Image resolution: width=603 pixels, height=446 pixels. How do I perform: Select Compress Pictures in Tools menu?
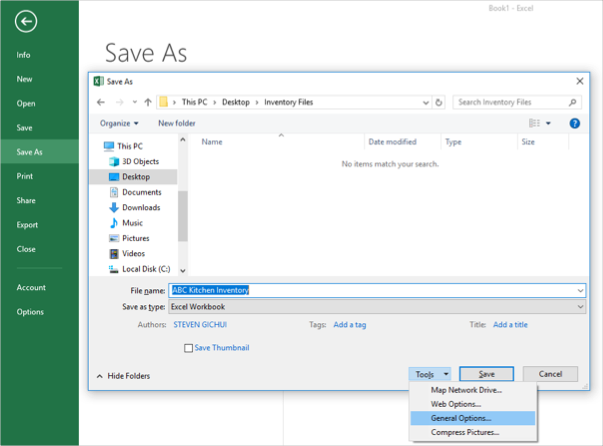click(467, 432)
